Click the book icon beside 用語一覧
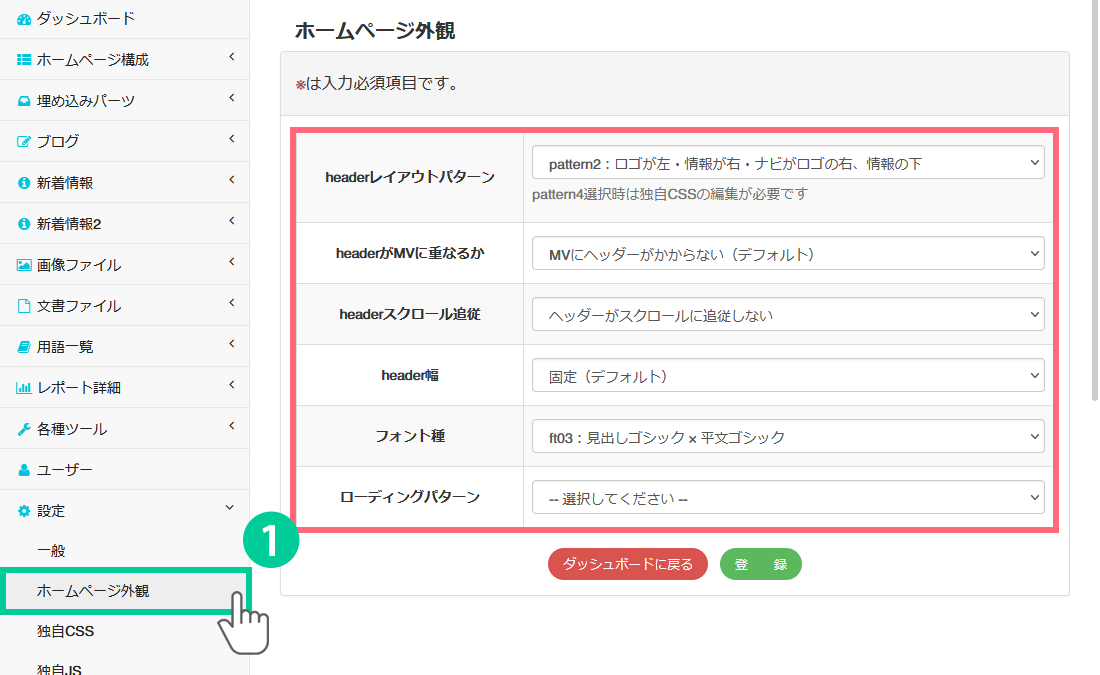This screenshot has height=675, width=1100. coord(24,347)
